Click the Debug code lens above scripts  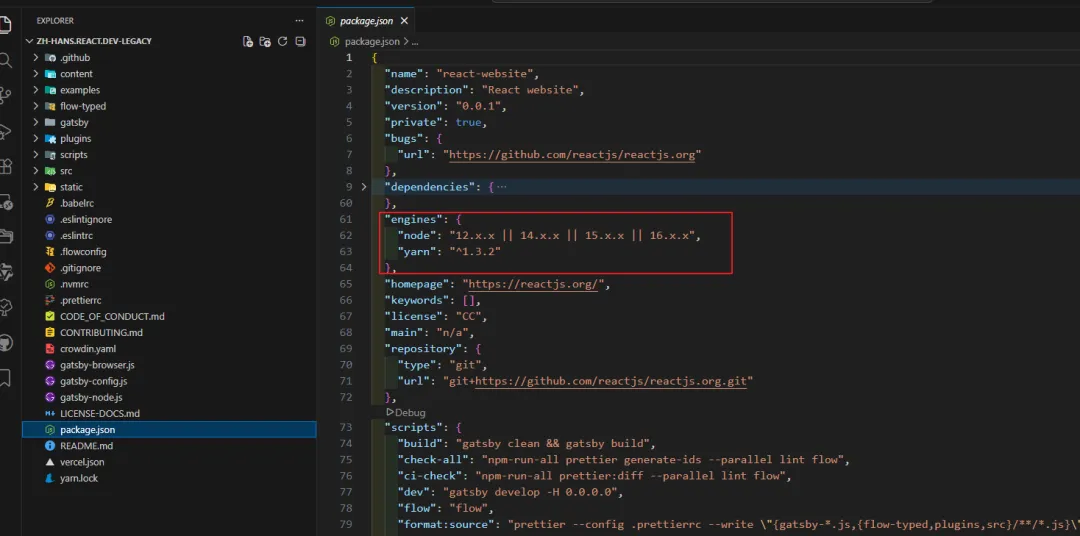pyautogui.click(x=406, y=413)
